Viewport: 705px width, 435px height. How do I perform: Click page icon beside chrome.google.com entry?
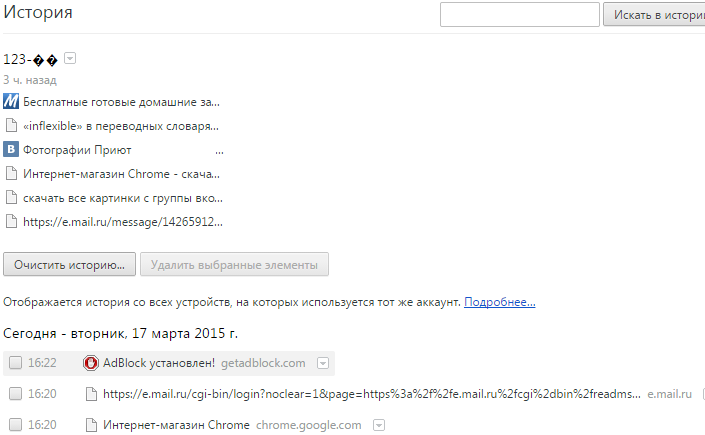(91, 425)
